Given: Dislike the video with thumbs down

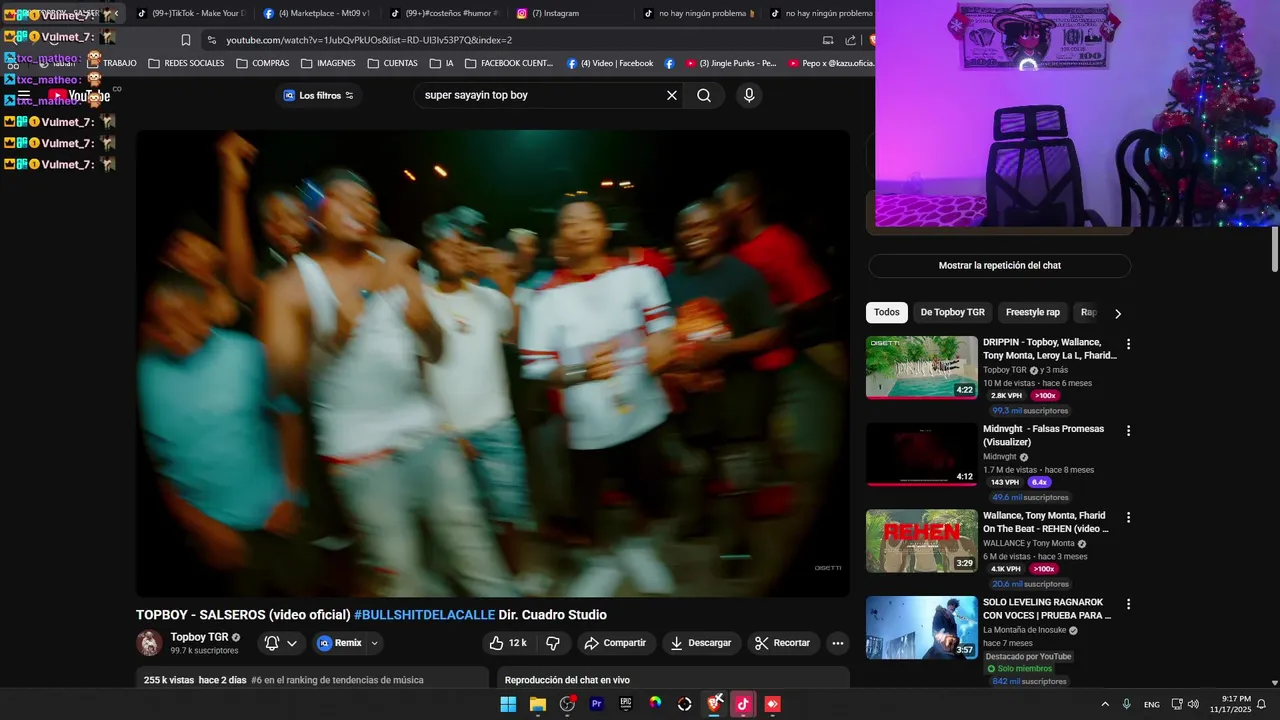Looking at the screenshot, I should [x=553, y=643].
